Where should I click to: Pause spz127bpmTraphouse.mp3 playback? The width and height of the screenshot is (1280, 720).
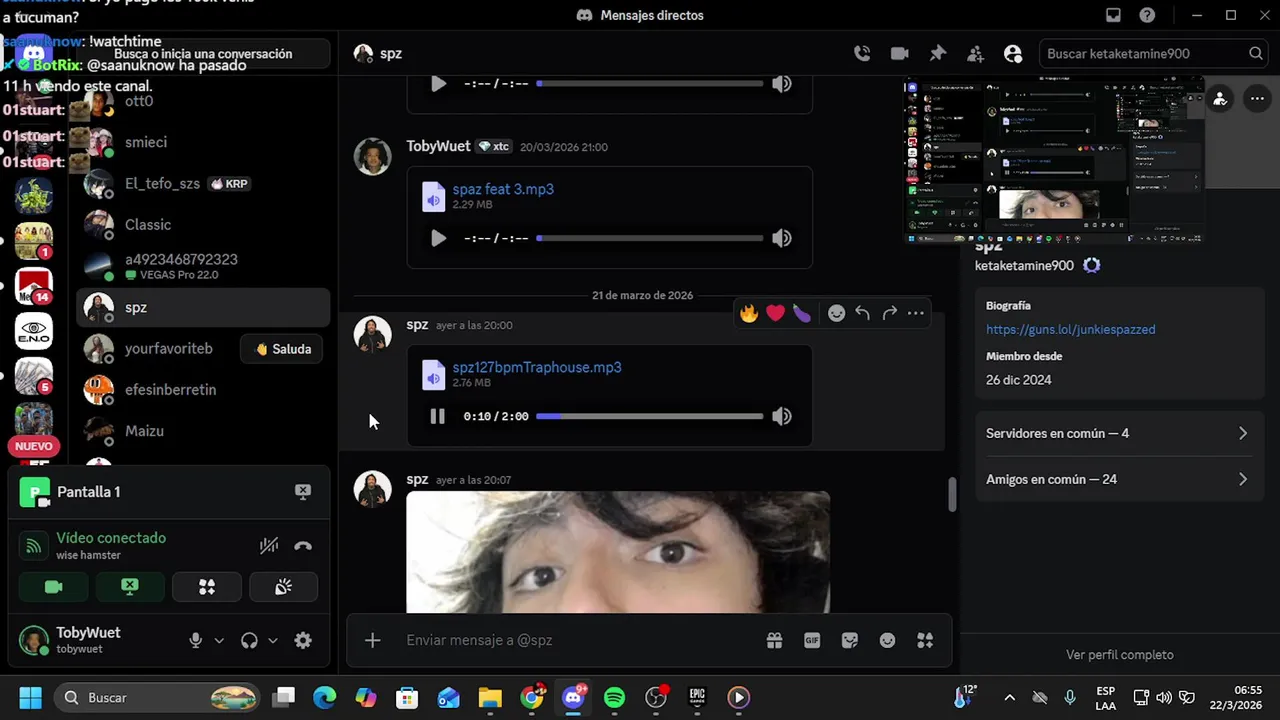click(x=437, y=416)
